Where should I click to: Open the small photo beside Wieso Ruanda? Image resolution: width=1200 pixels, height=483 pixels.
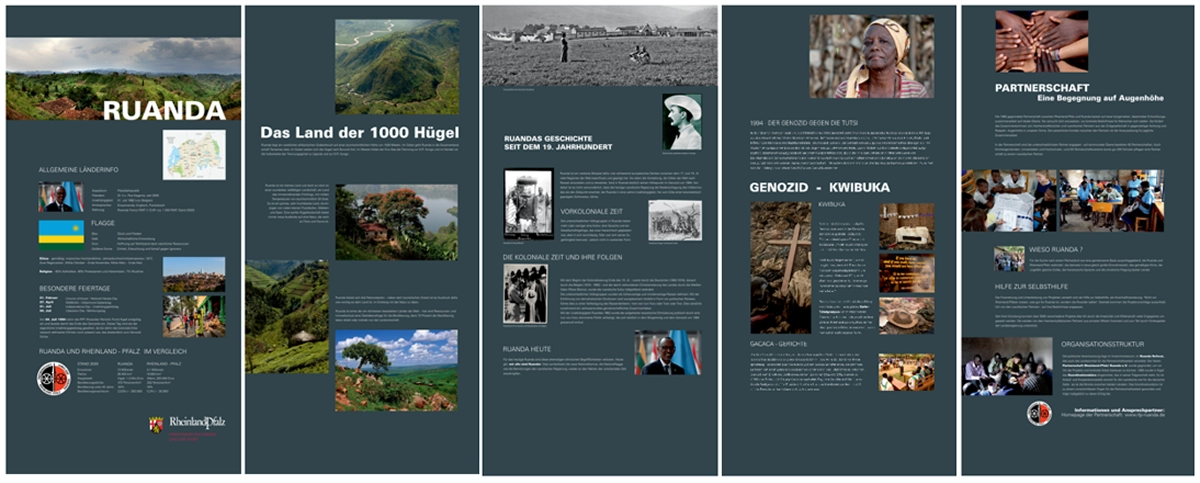(x=1008, y=259)
